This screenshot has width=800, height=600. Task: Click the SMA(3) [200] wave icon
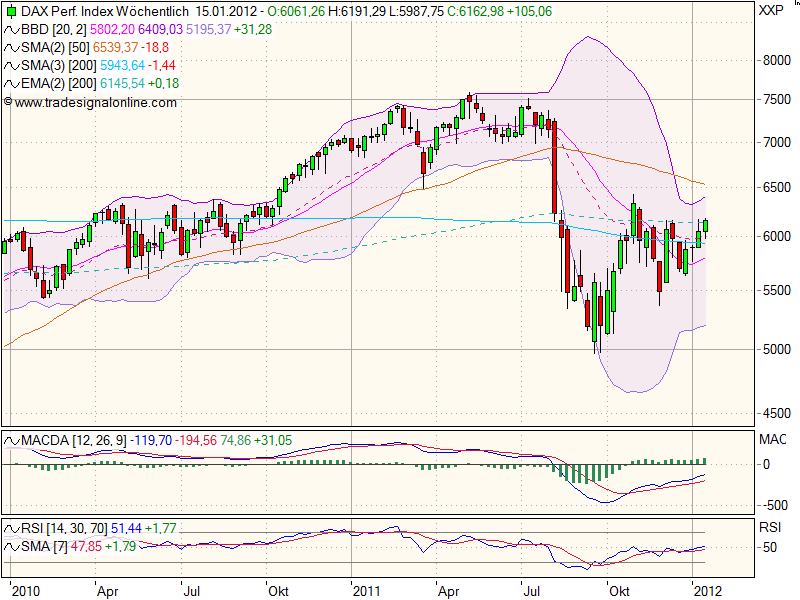[x=11, y=65]
